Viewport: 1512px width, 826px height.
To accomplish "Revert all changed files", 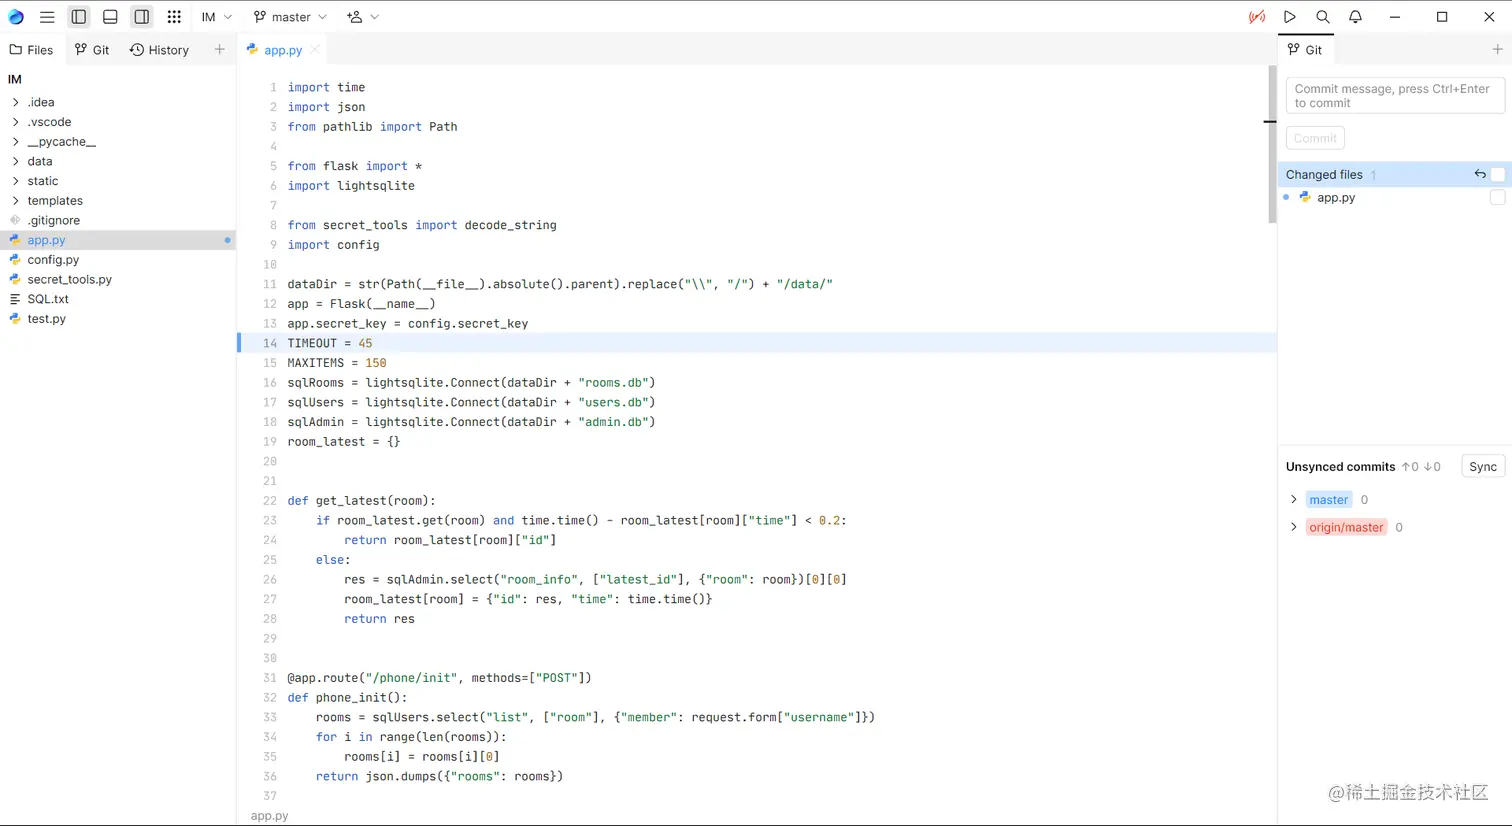I will (1479, 174).
